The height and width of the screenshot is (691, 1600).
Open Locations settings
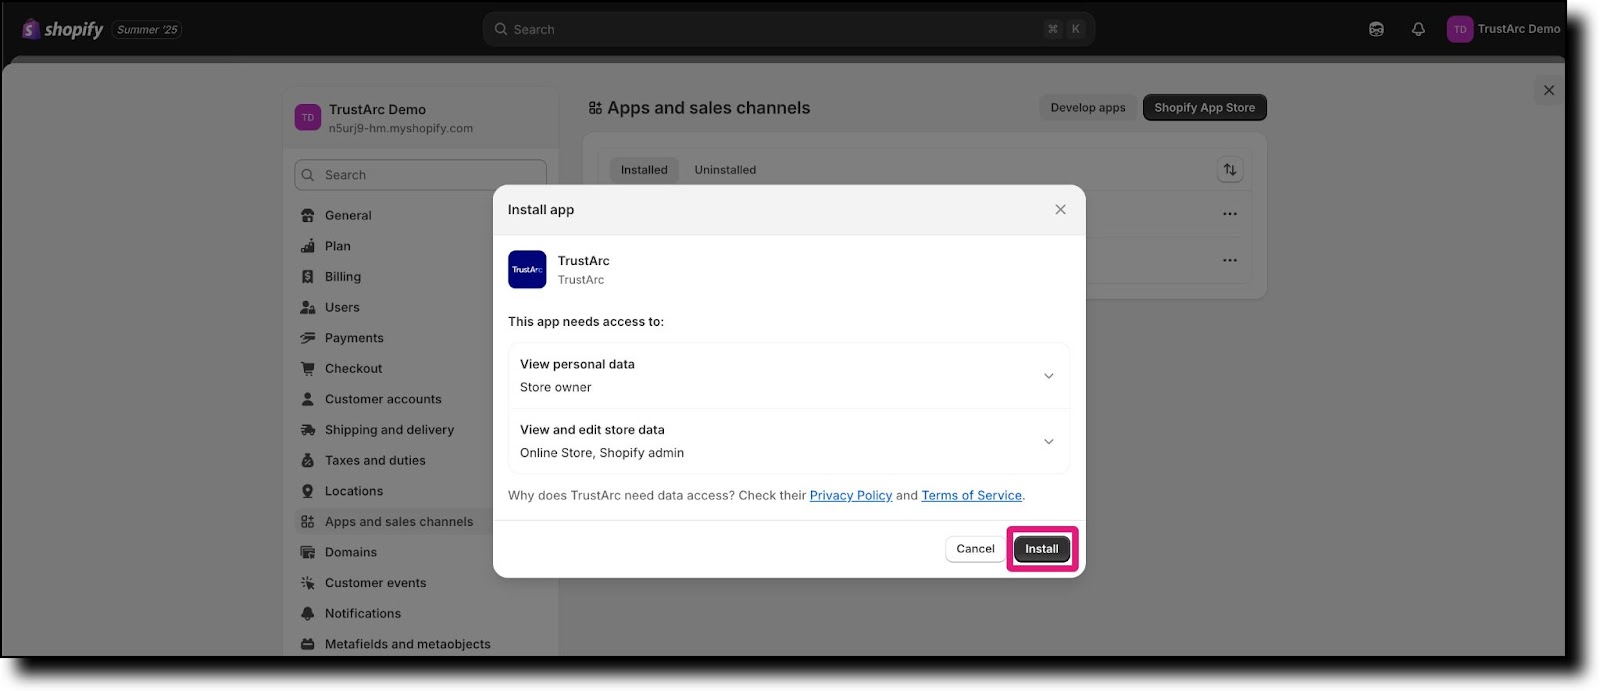coord(354,491)
